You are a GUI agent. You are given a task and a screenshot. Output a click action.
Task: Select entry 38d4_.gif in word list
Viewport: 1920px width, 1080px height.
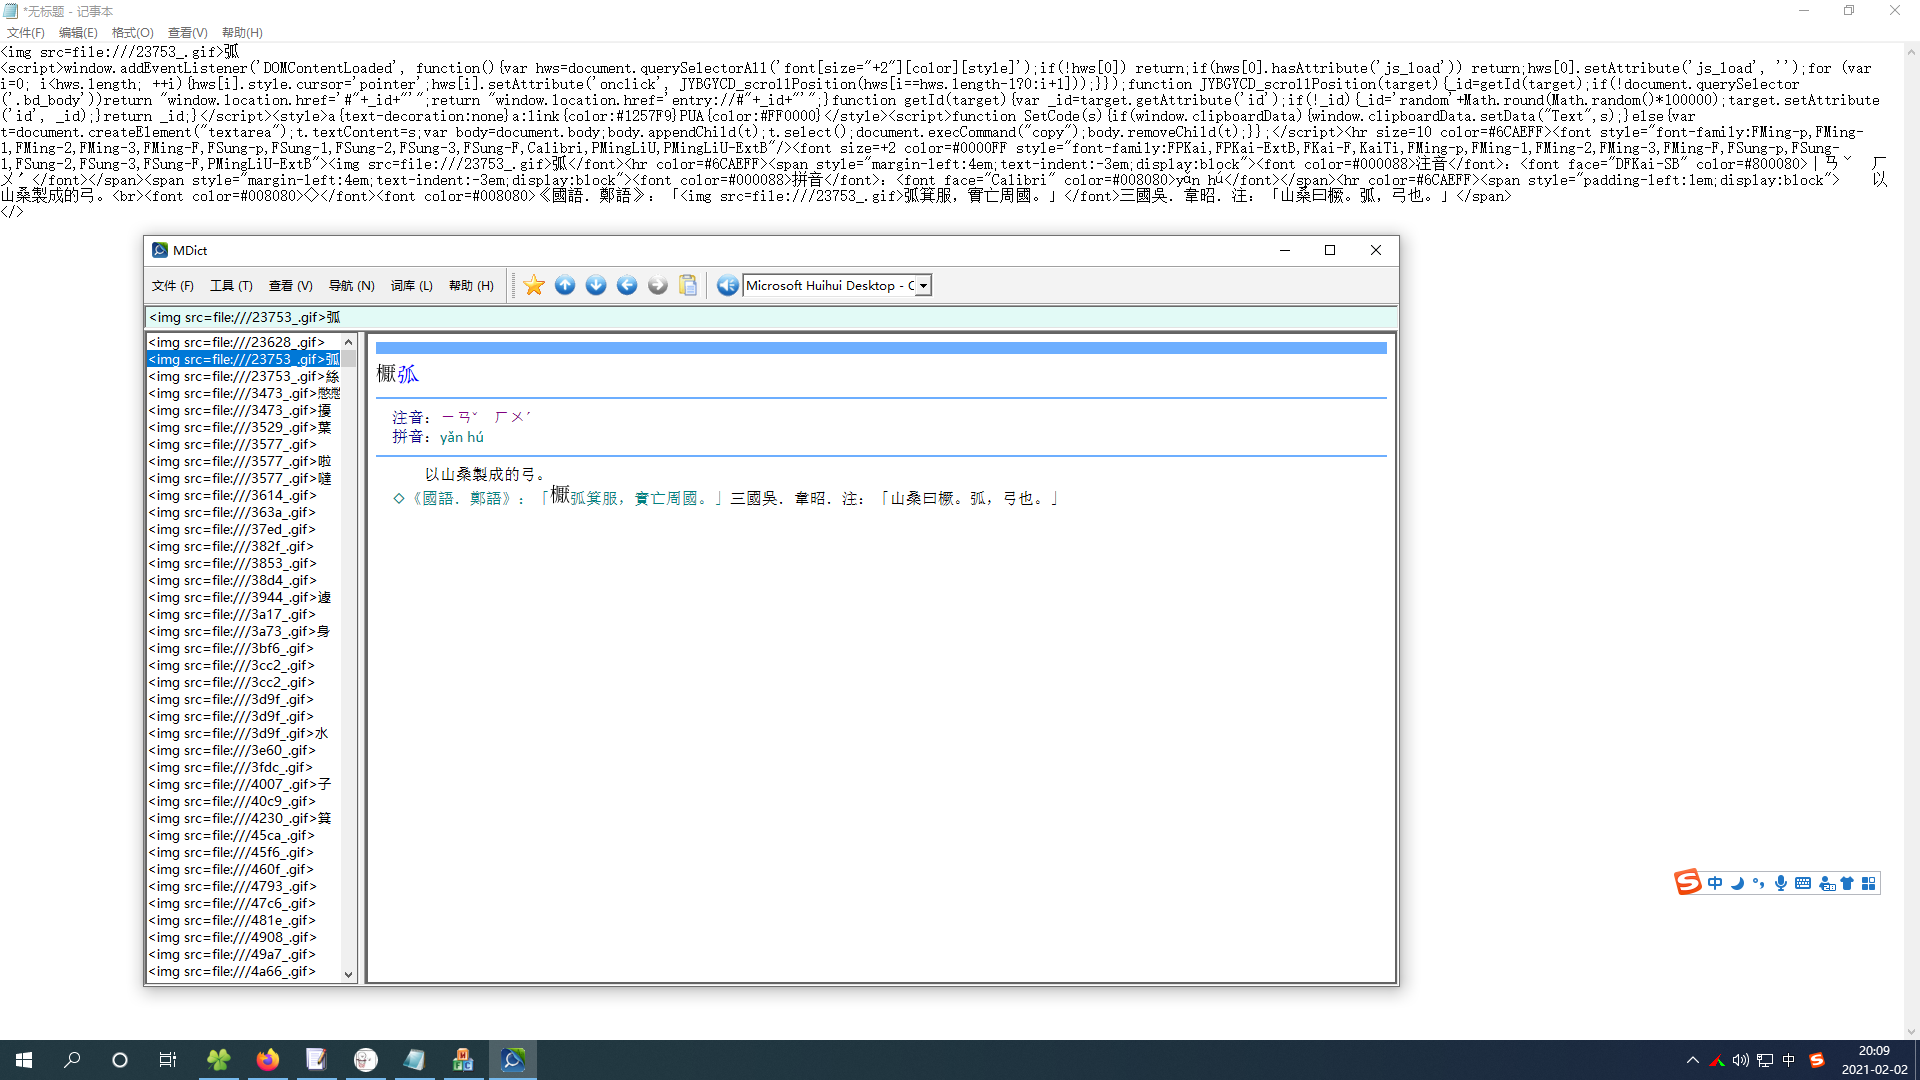244,581
